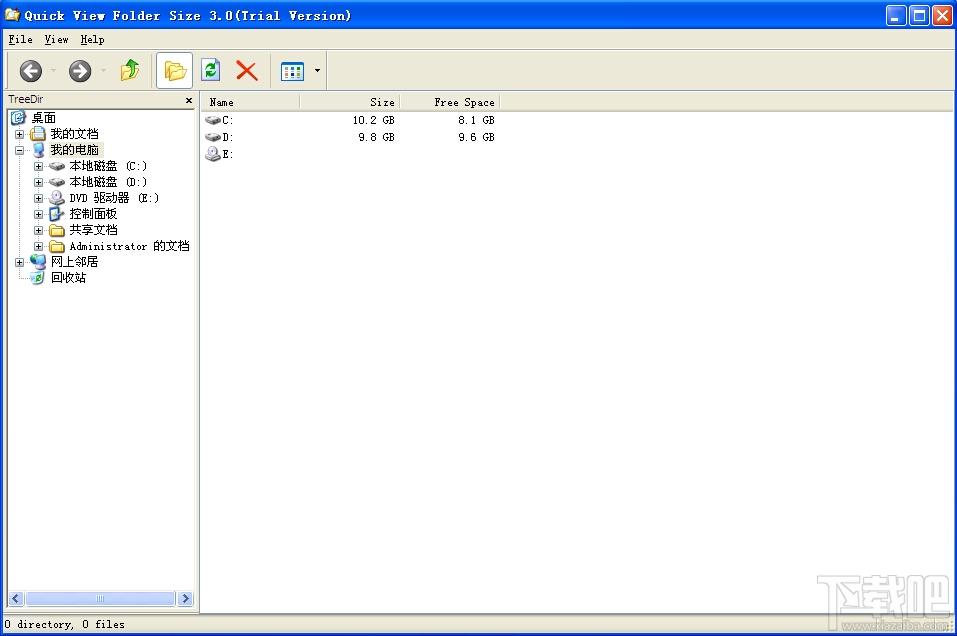Close the TreeDir panel
The height and width of the screenshot is (636, 957).
pos(189,100)
